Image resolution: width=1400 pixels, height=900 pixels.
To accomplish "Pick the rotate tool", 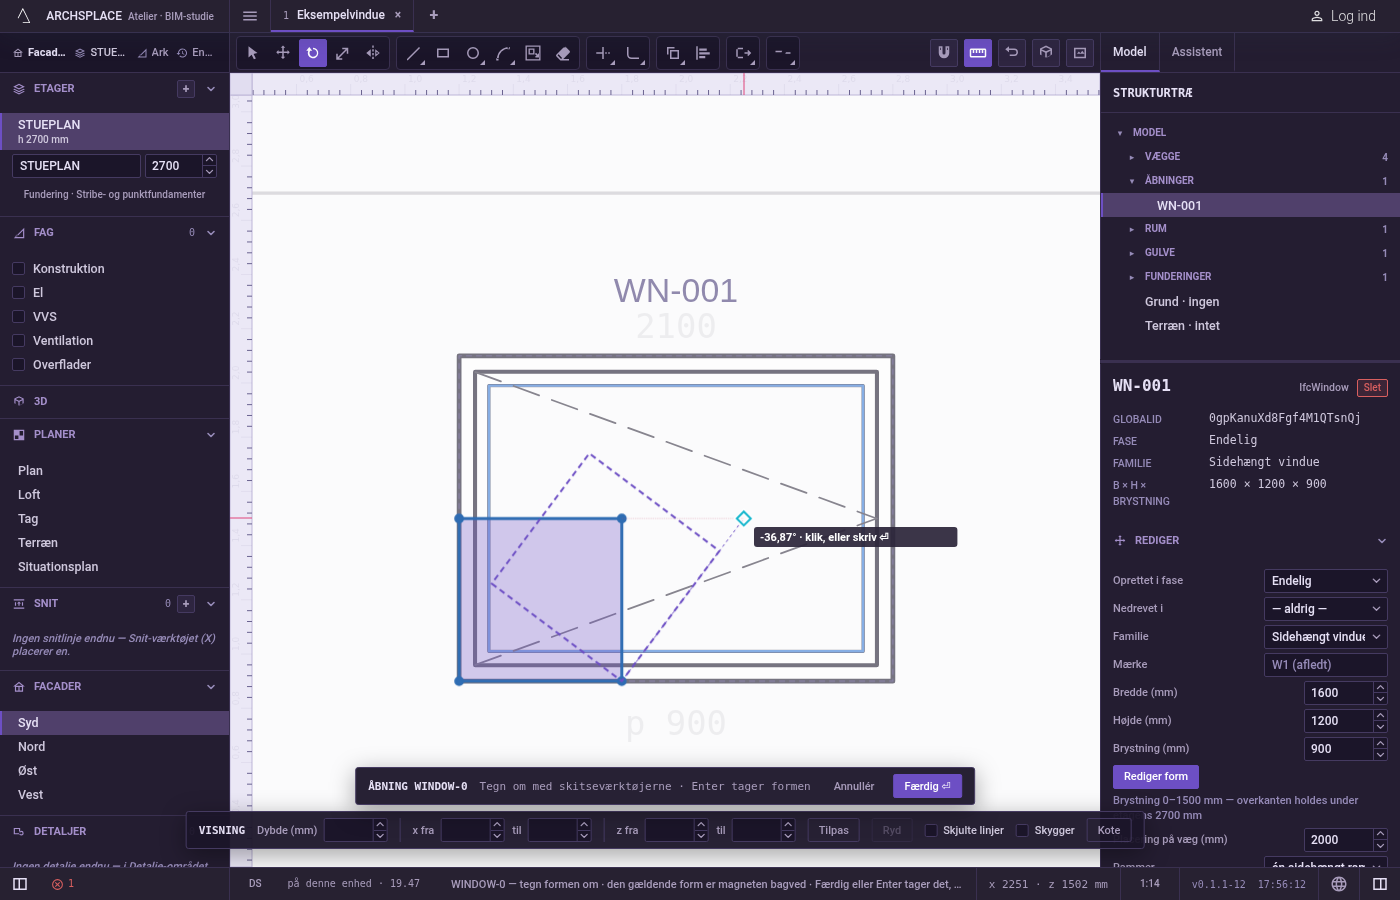I will pyautogui.click(x=313, y=53).
